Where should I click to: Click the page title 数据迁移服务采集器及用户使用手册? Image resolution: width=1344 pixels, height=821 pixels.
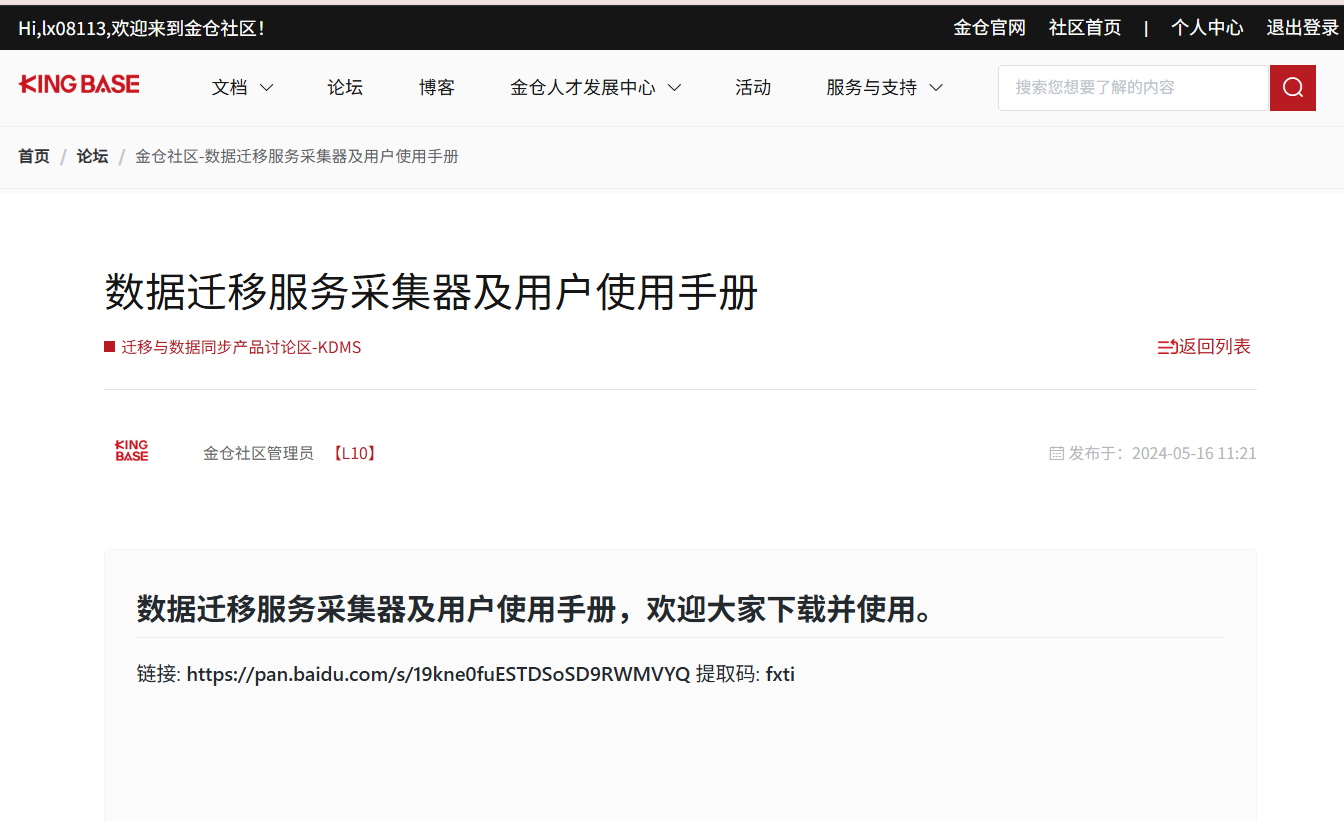pyautogui.click(x=431, y=293)
